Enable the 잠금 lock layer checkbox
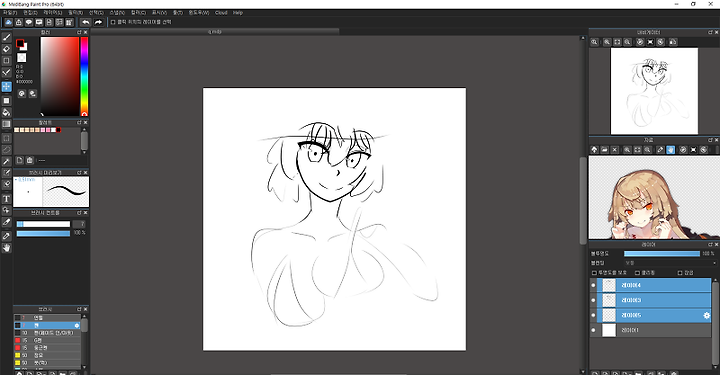This screenshot has width=720, height=375. tap(680, 273)
